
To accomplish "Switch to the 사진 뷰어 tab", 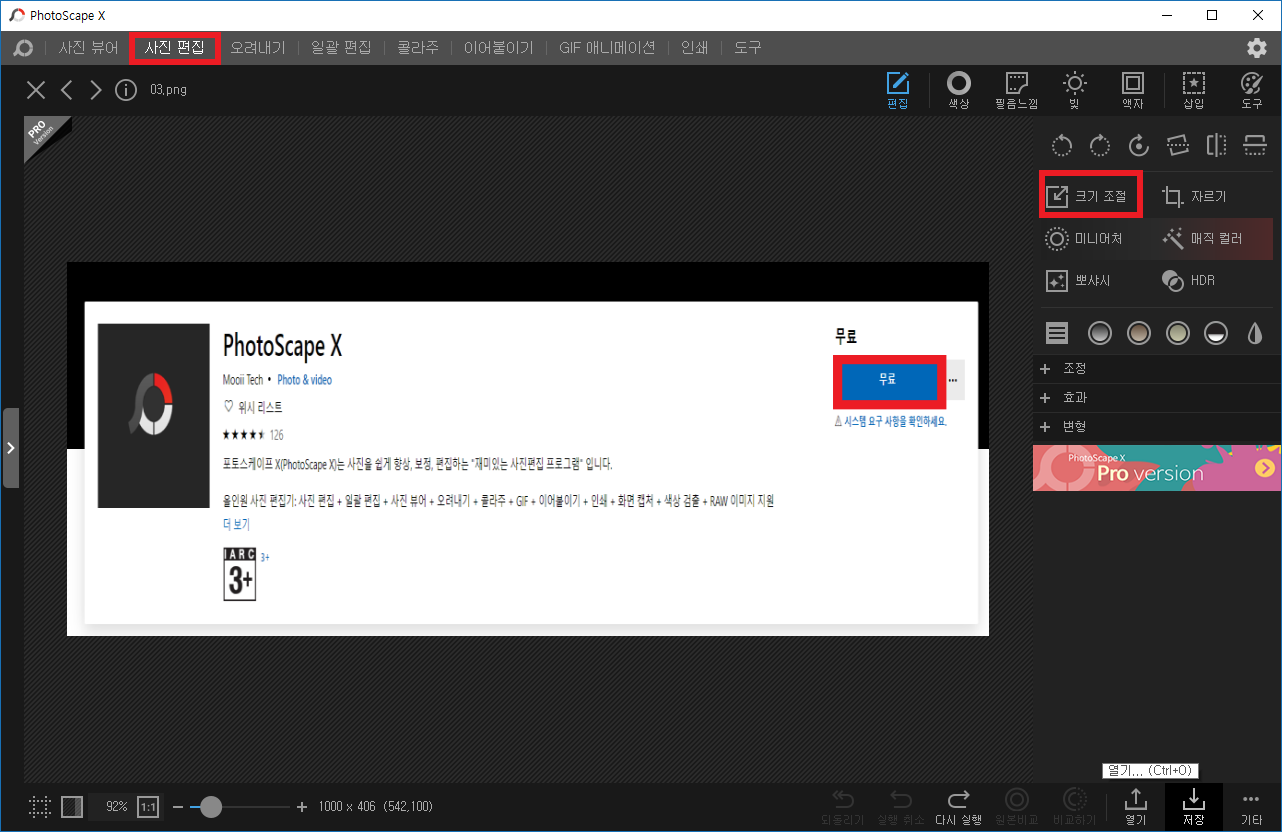I will tap(89, 47).
